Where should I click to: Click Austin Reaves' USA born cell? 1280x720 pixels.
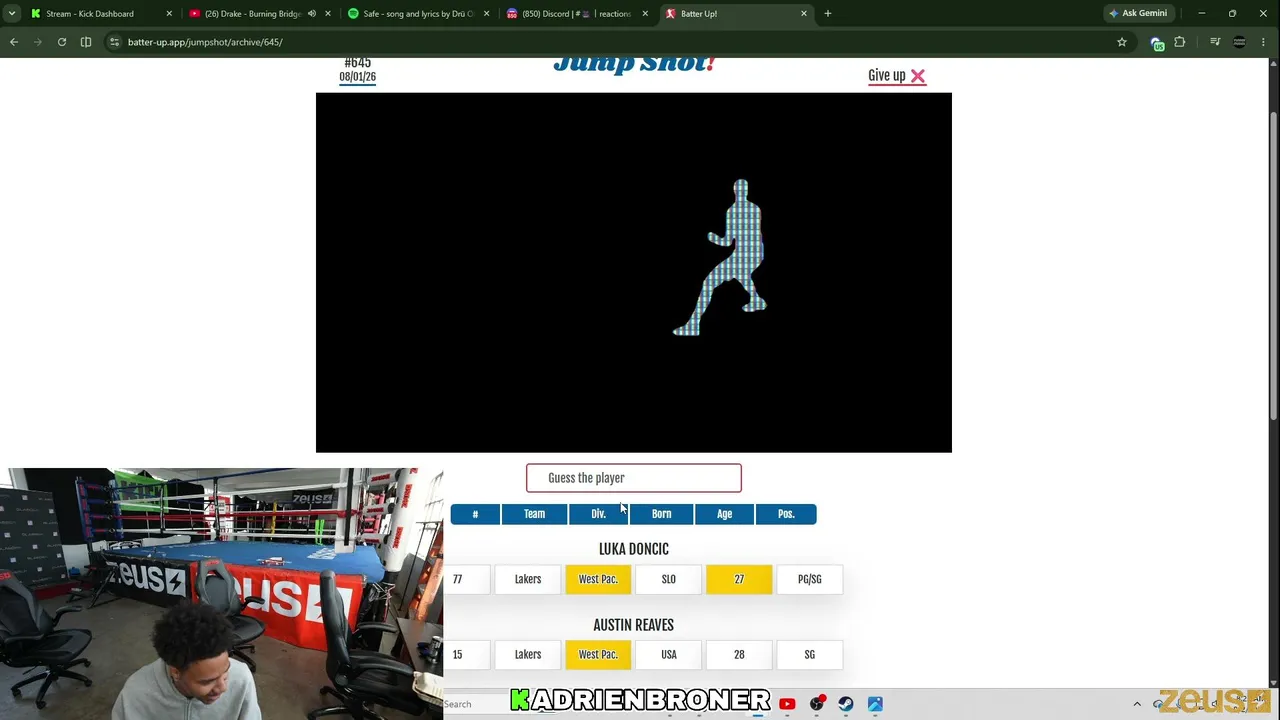coord(669,655)
